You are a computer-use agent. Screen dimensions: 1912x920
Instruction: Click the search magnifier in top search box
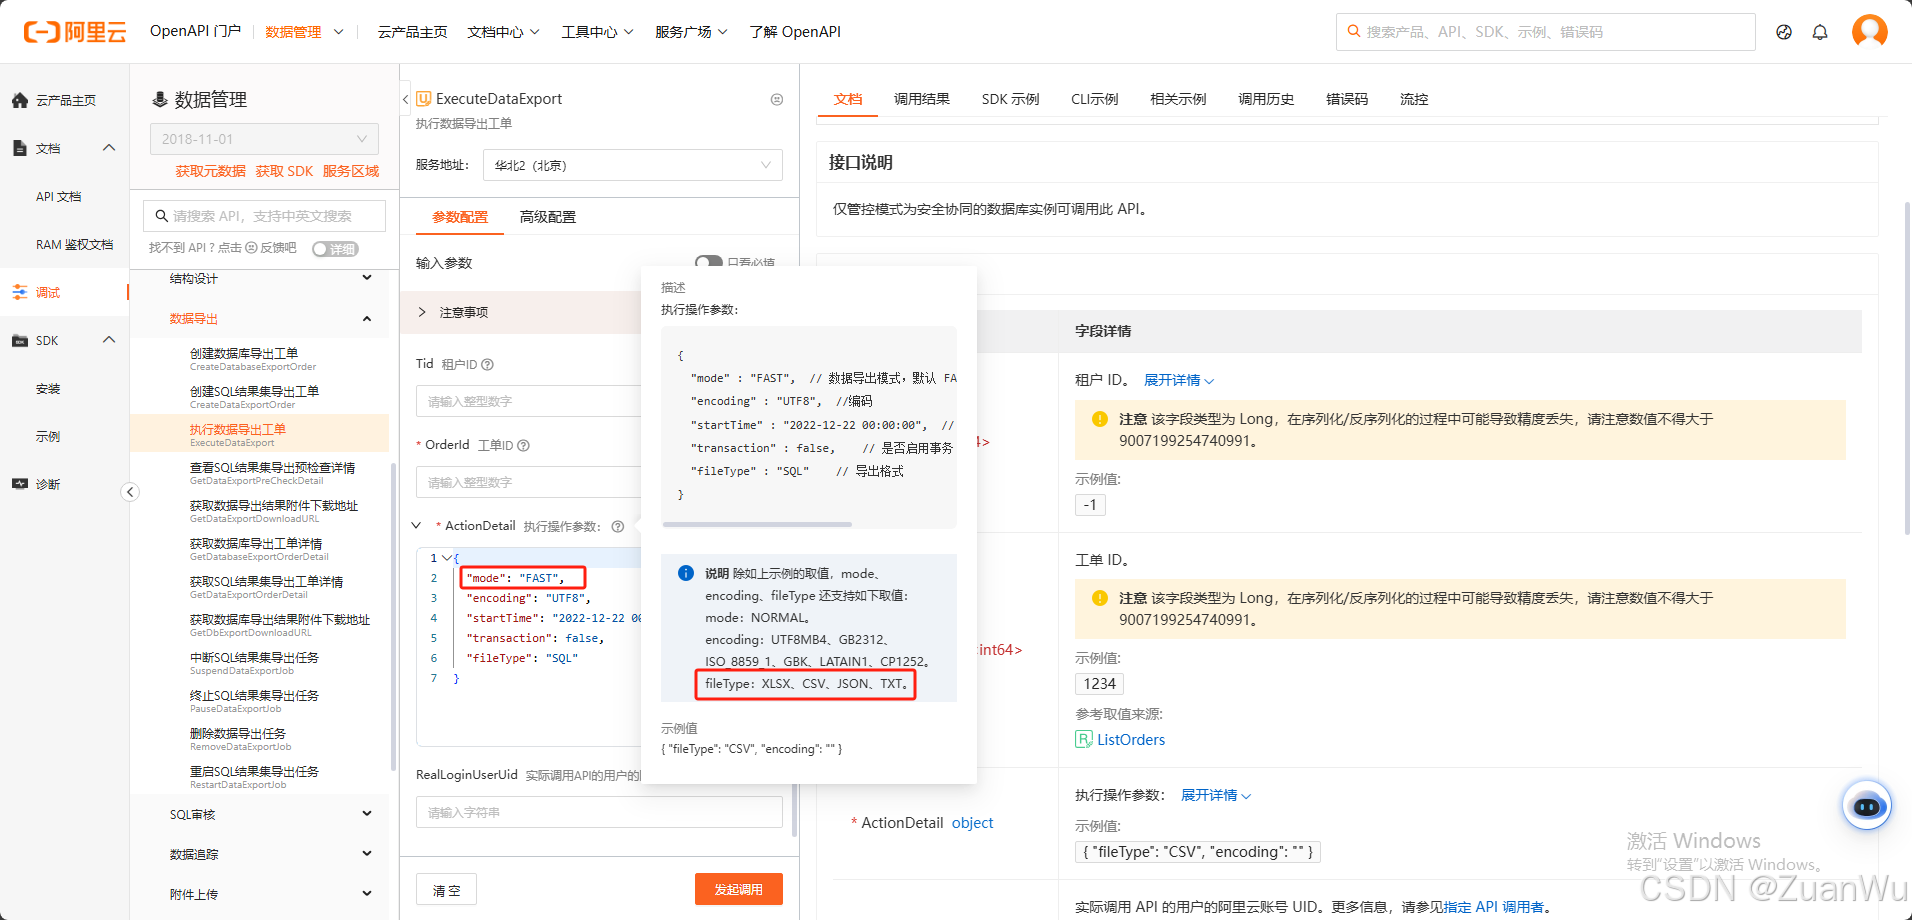1353,31
